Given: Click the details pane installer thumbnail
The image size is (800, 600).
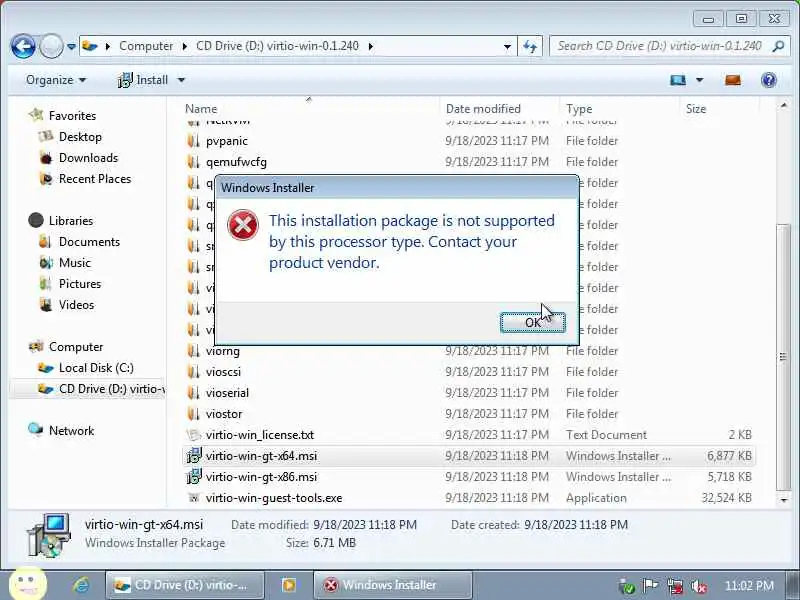Looking at the screenshot, I should point(48,535).
